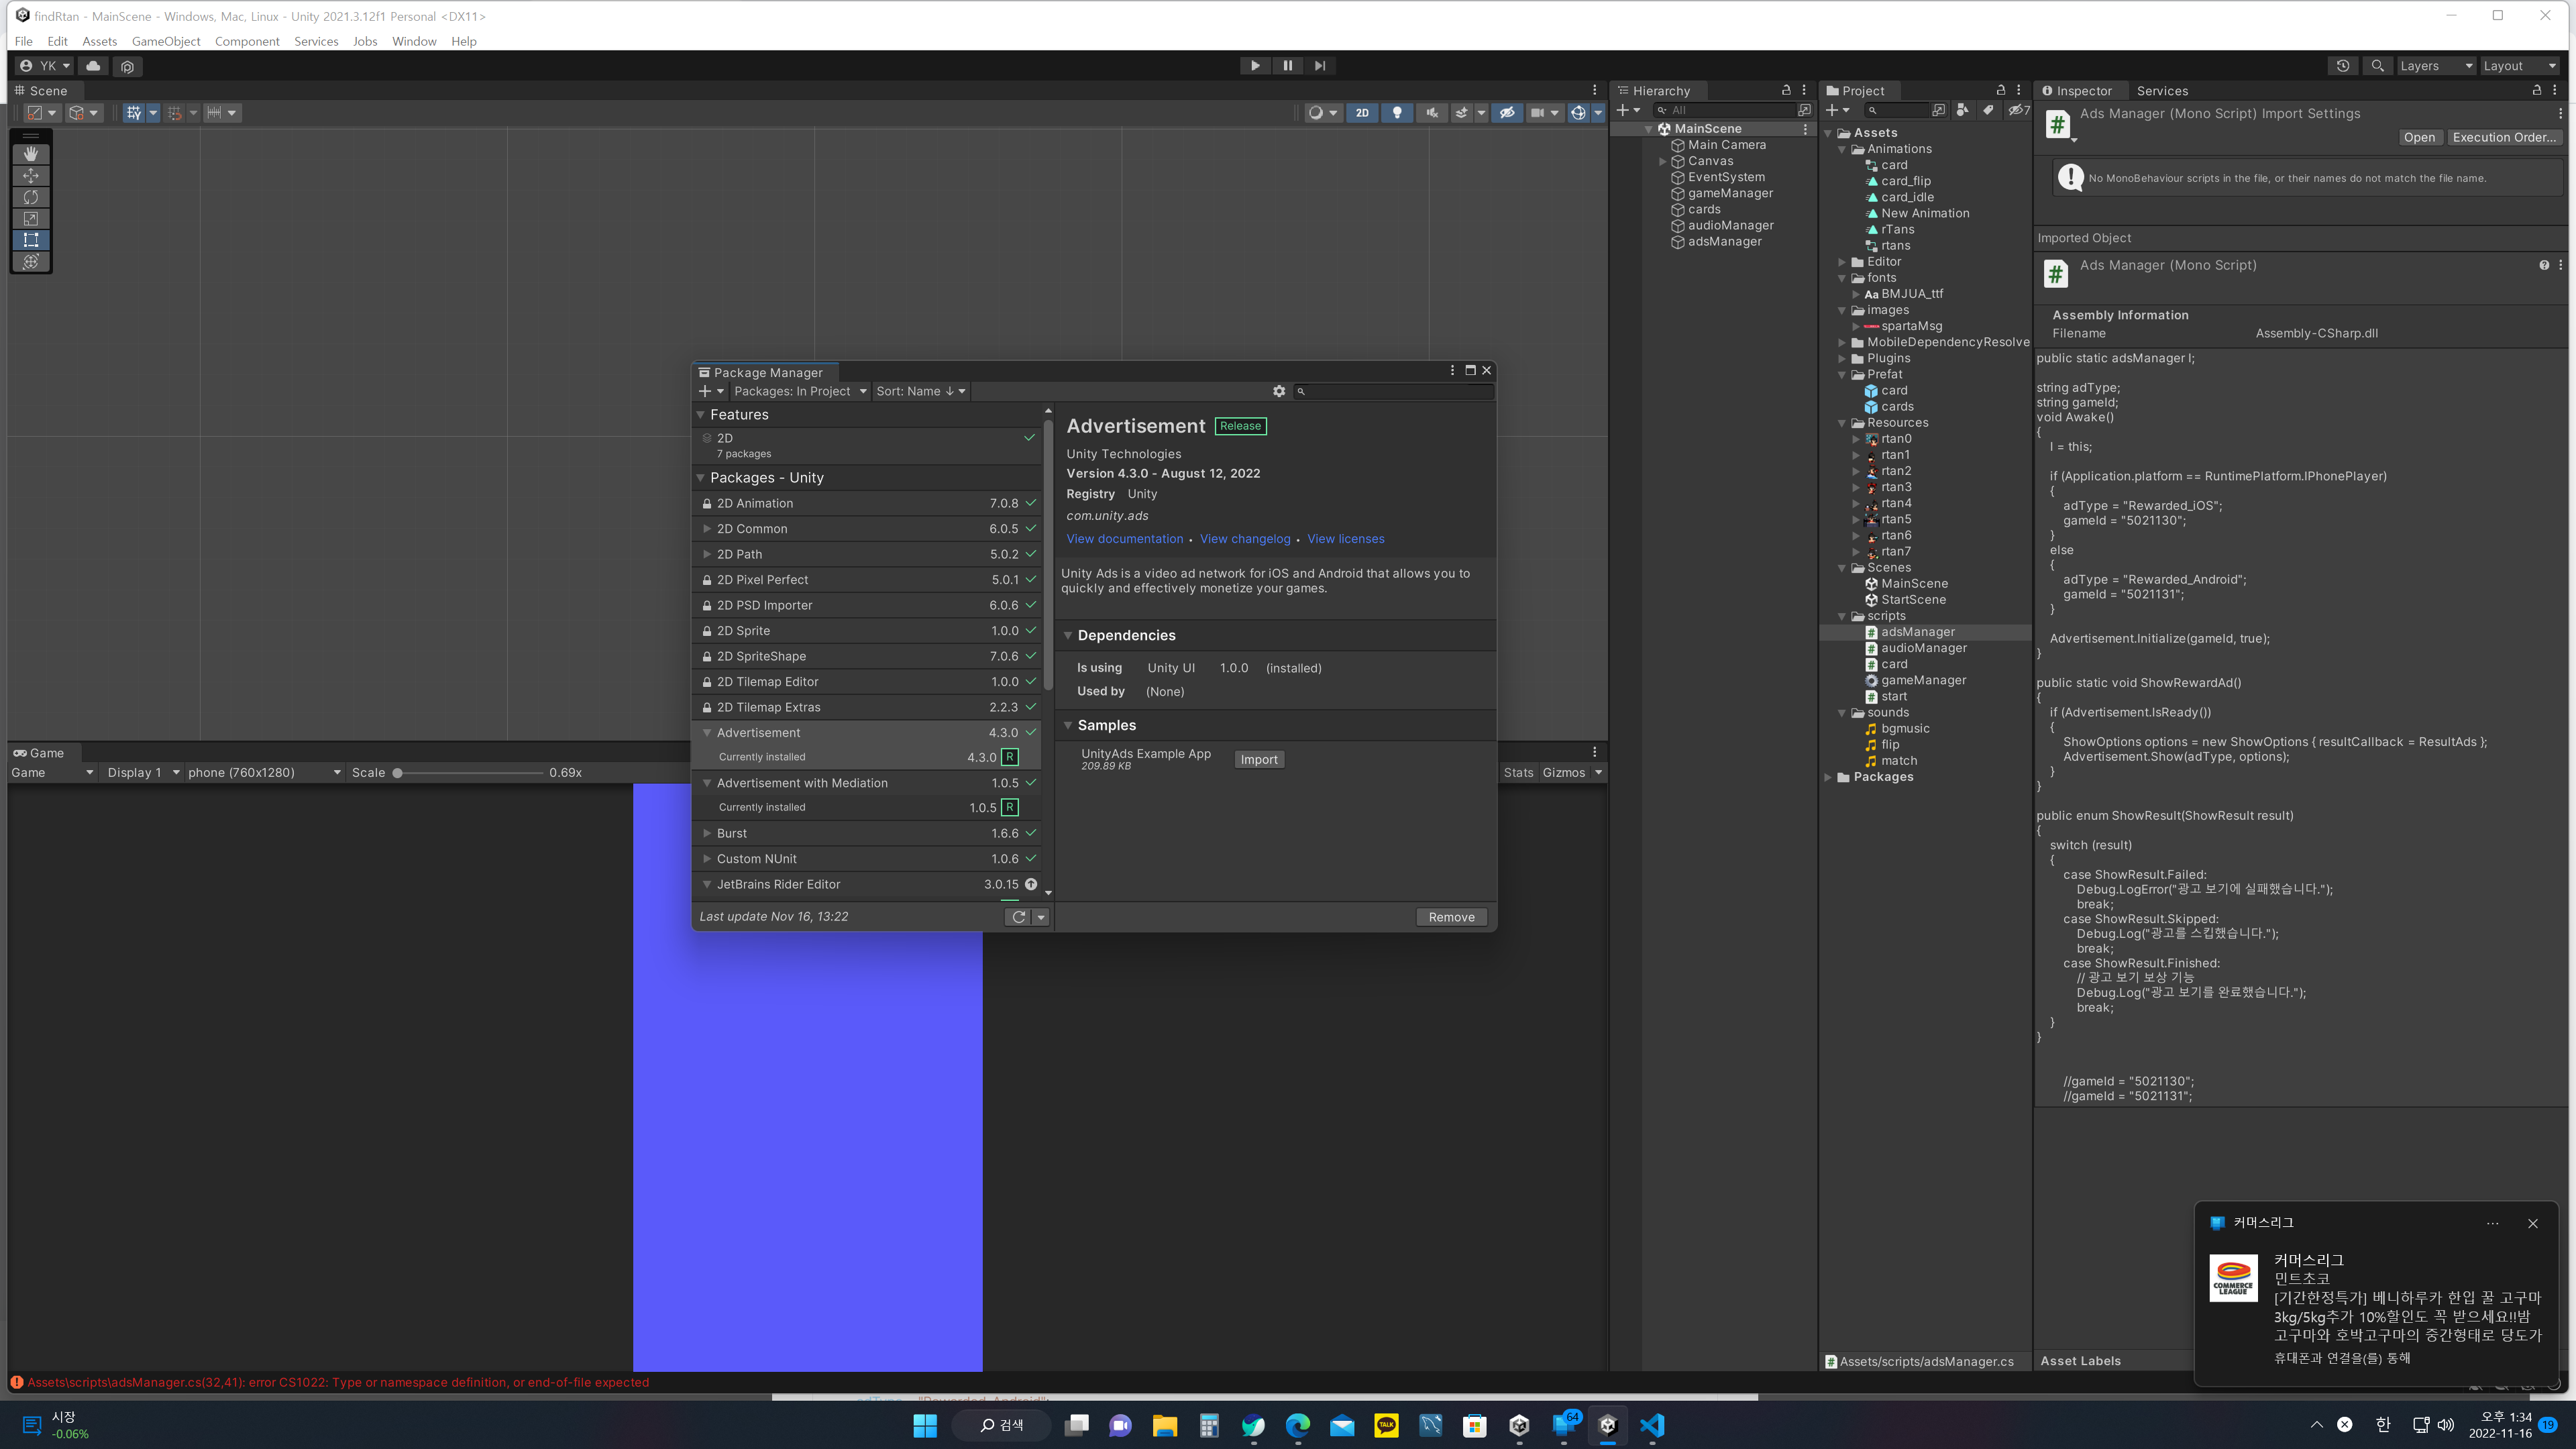Toggle 2D mode in Scene view
The image size is (2576, 1449).
1362,113
